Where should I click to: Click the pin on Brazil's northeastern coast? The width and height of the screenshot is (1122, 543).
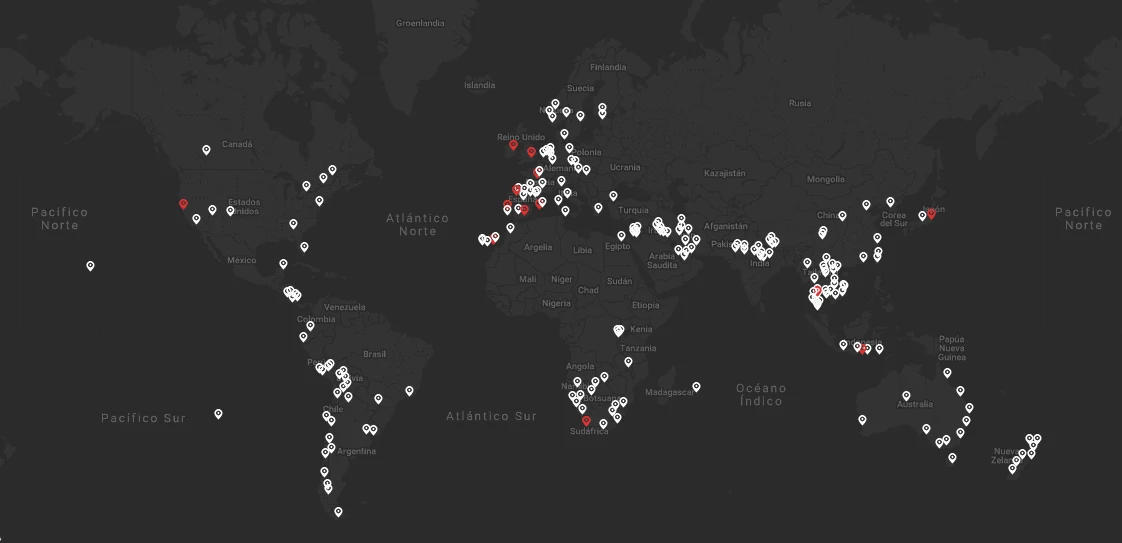(409, 391)
